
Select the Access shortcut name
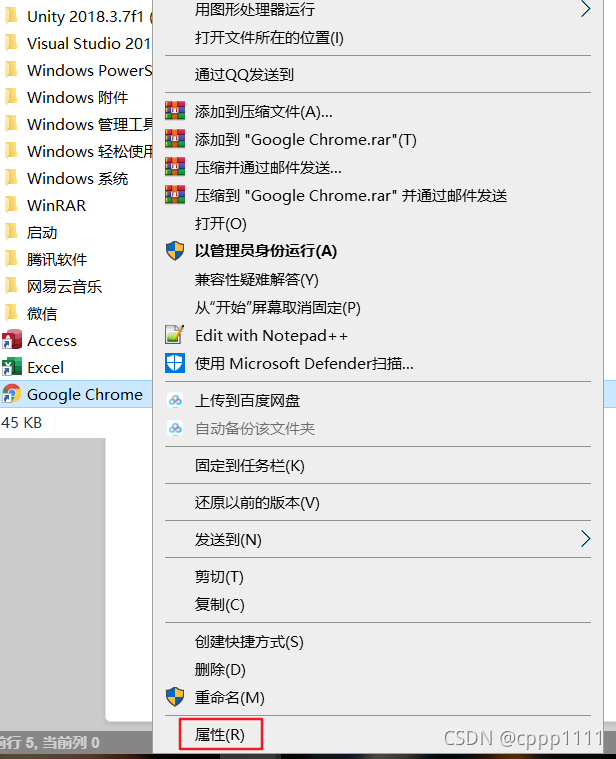pyautogui.click(x=52, y=340)
